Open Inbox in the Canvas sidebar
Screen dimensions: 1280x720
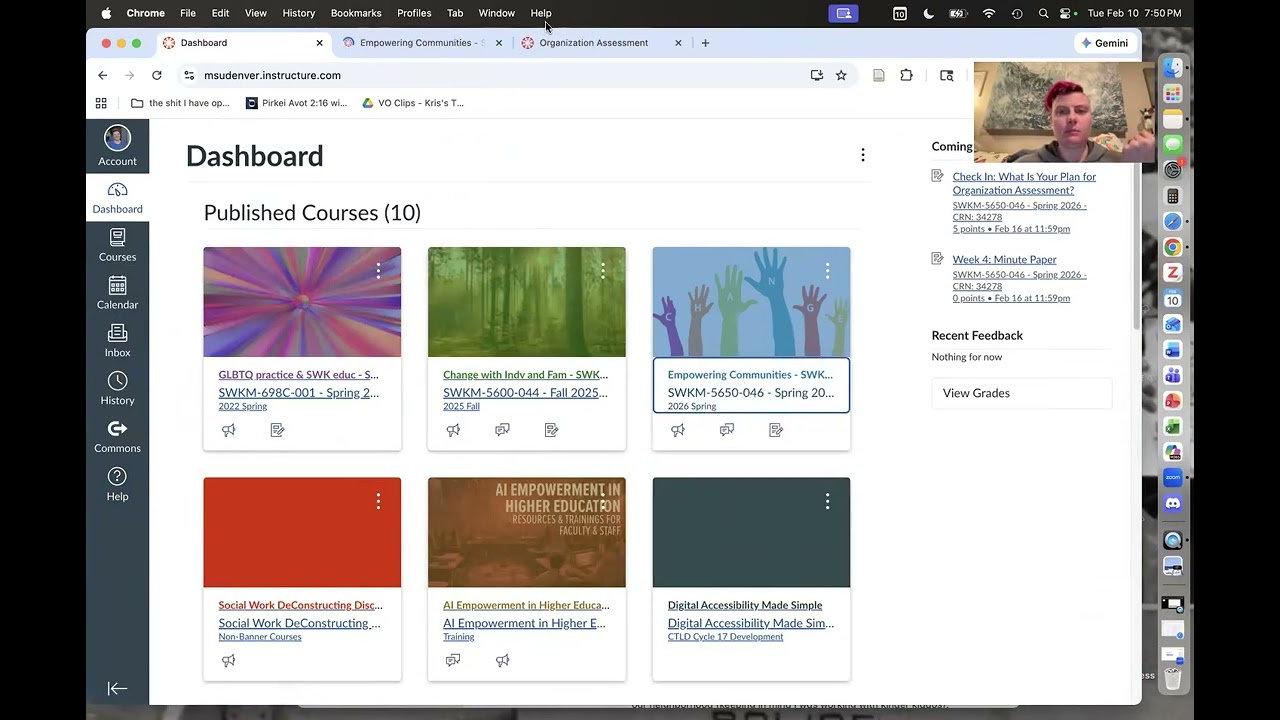117,341
